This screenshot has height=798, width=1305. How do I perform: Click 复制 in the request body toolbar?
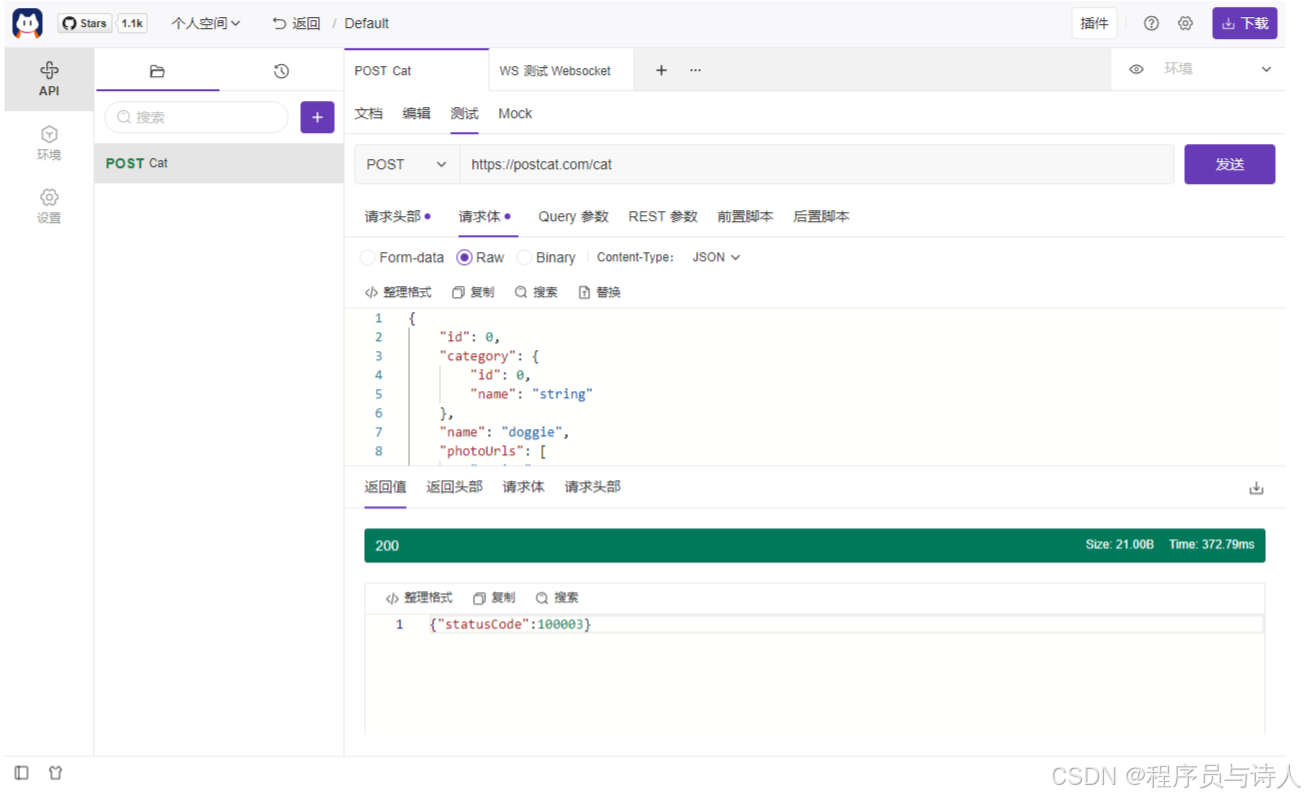coord(473,292)
